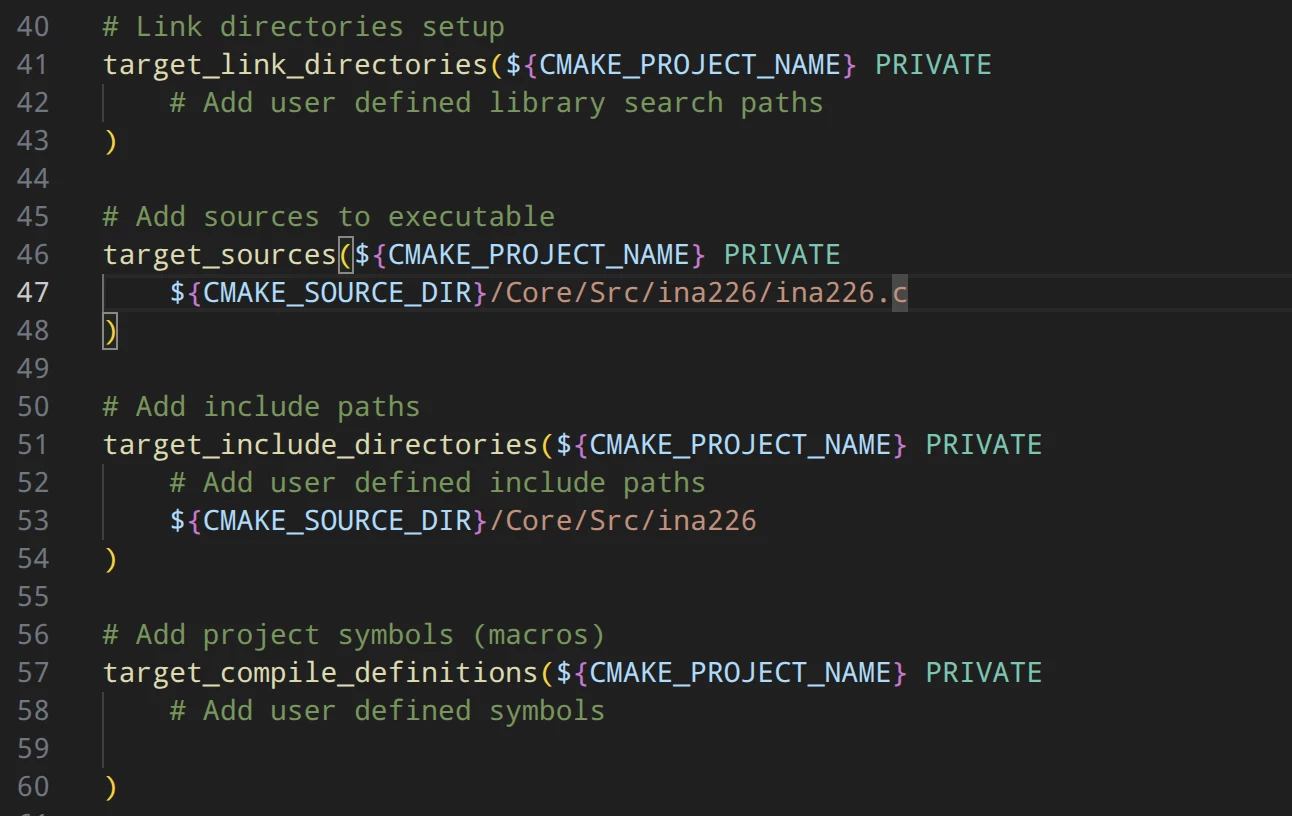1292x816 pixels.
Task: Click the closing parenthesis on line 48
Action: pos(111,330)
